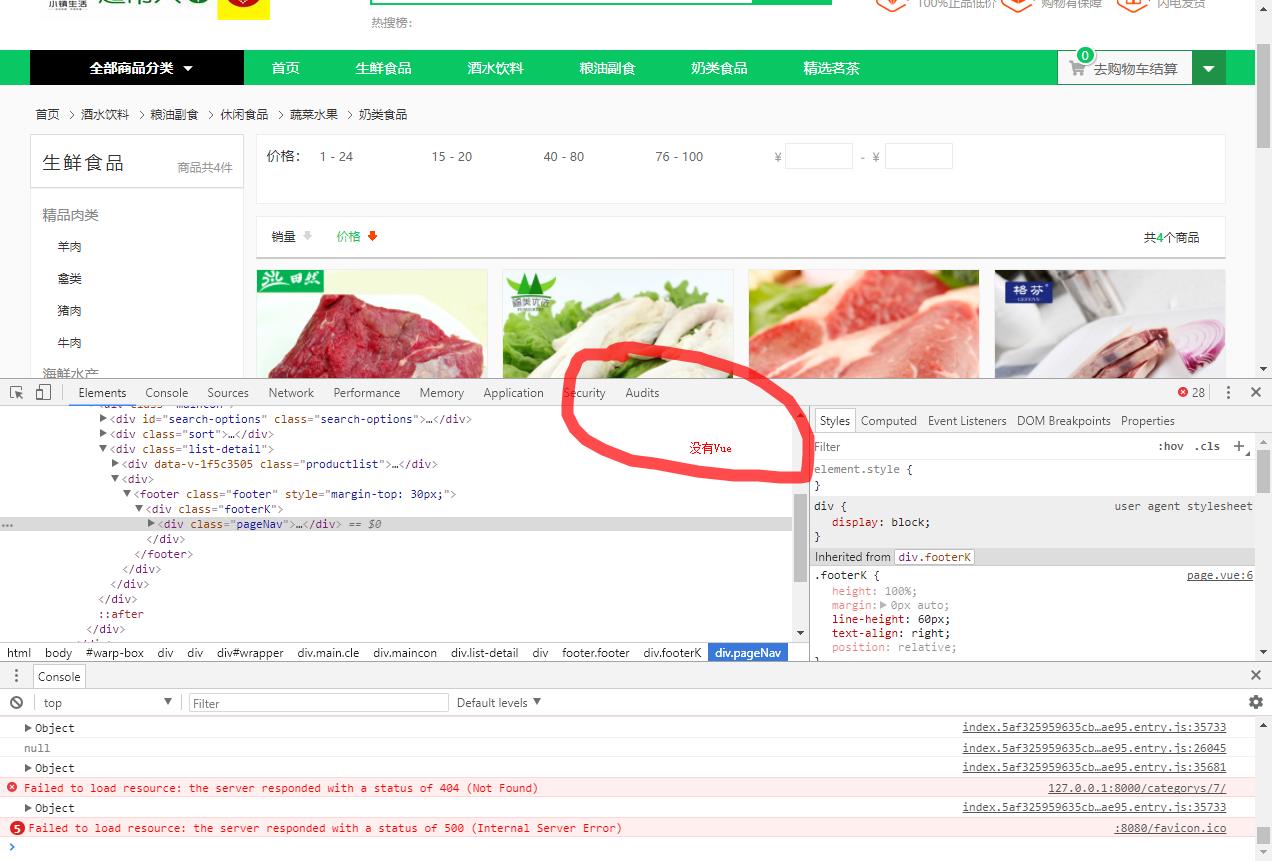Image resolution: width=1272 pixels, height=861 pixels.
Task: Switch to the Computed tab in Styles pane
Action: [888, 420]
